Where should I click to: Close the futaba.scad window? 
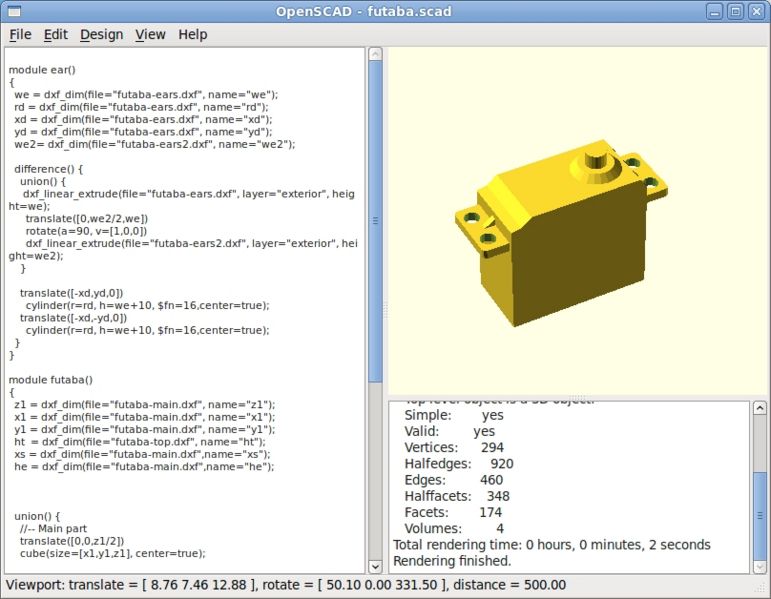[x=756, y=11]
